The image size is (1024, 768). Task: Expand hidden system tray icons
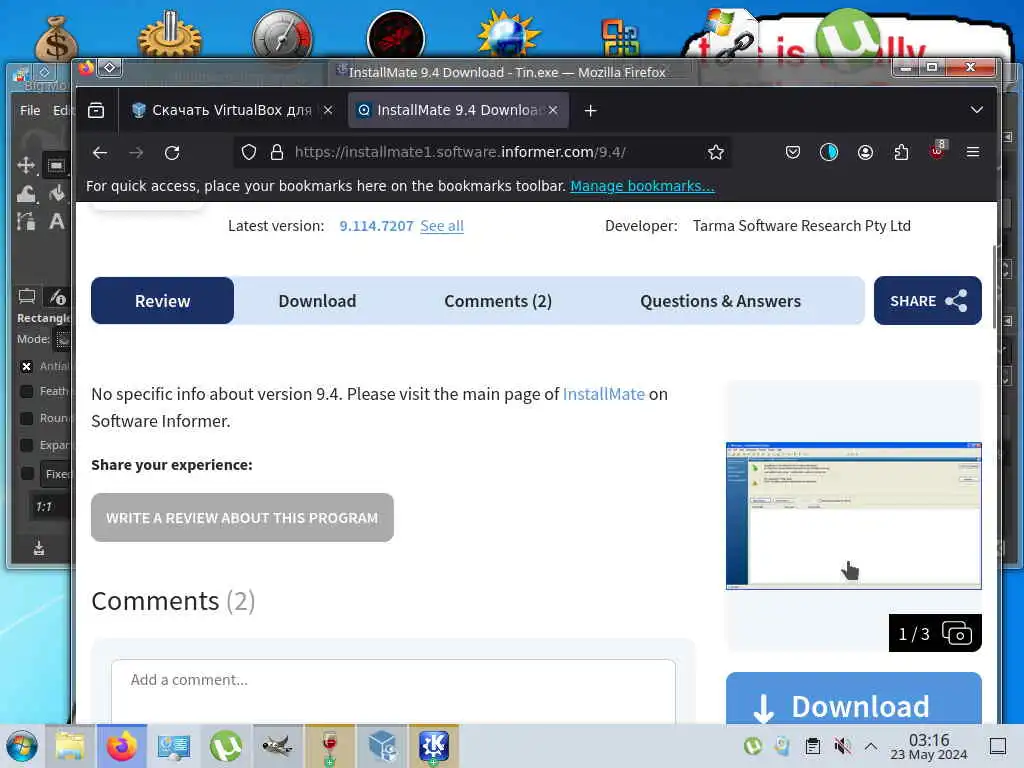coord(871,746)
